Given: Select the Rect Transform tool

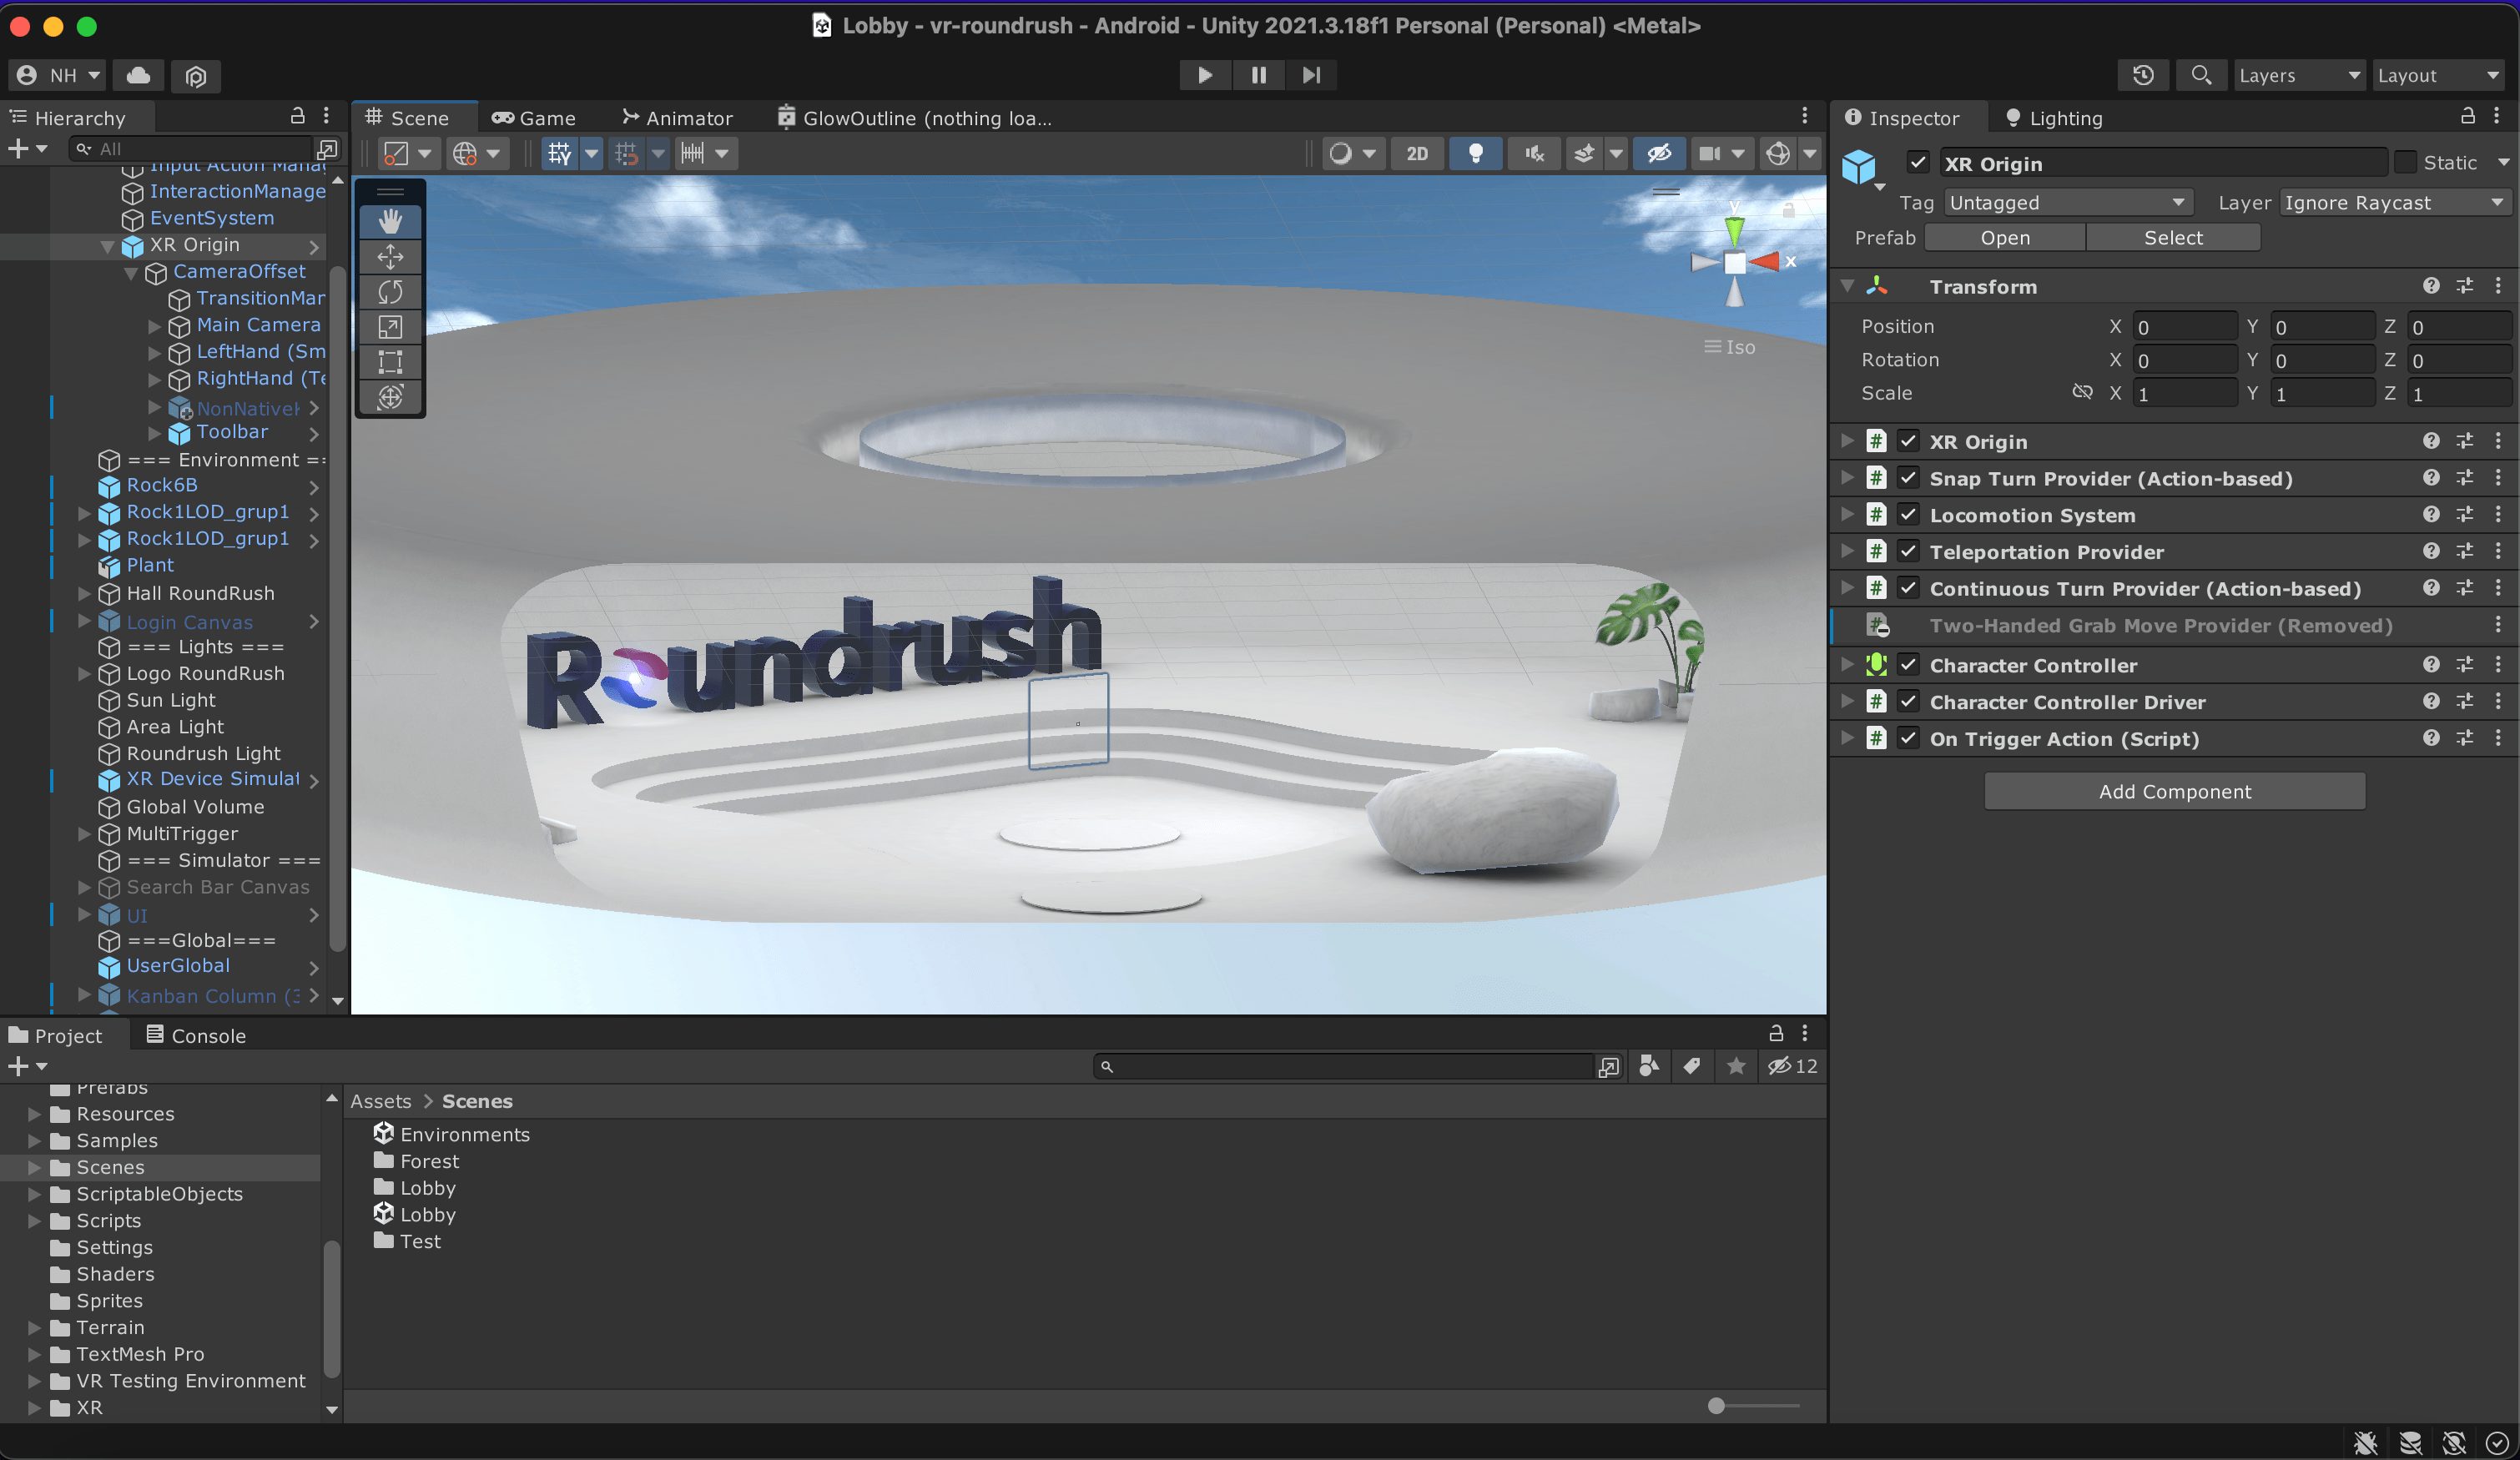Looking at the screenshot, I should point(390,362).
